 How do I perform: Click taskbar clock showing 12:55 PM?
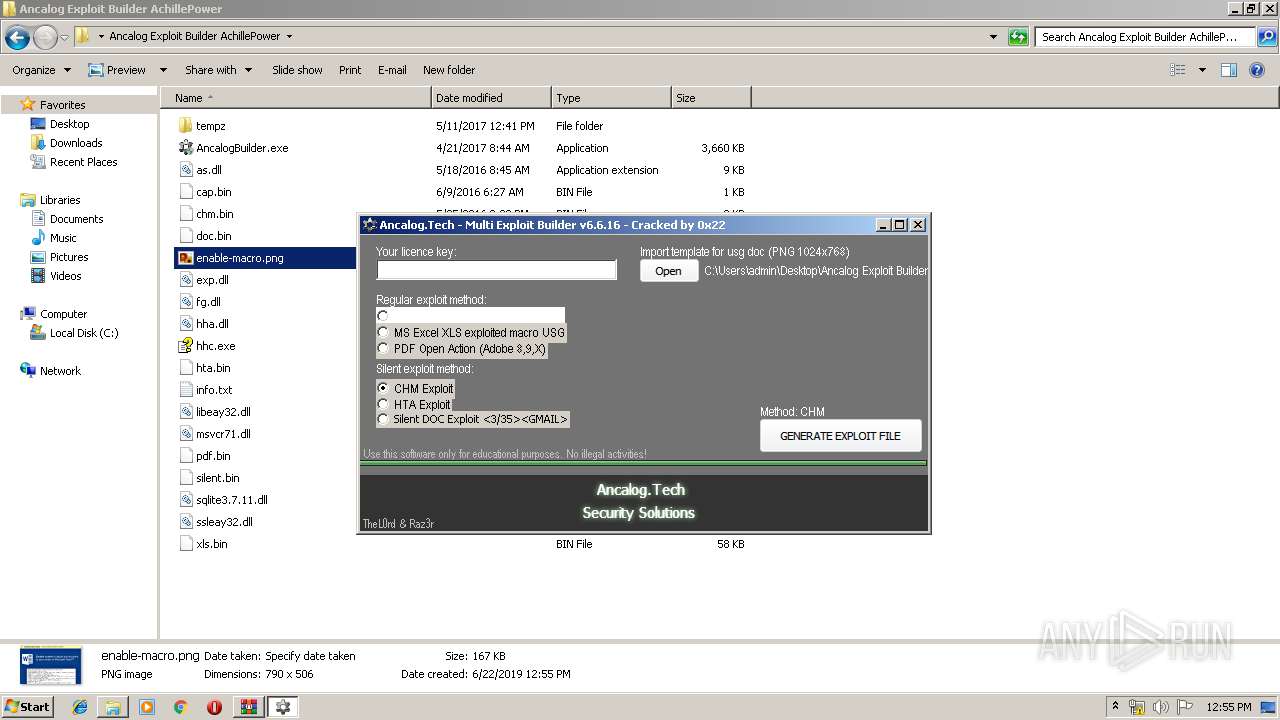(x=1229, y=707)
